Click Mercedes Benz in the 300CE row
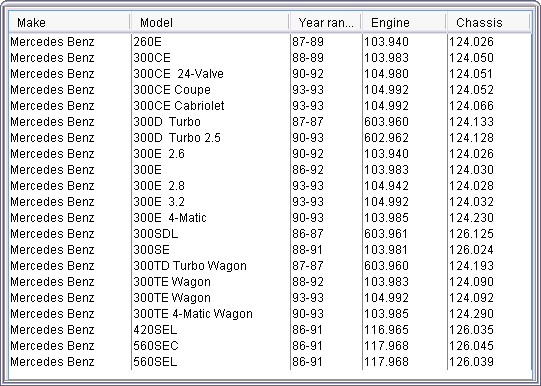 click(52, 58)
